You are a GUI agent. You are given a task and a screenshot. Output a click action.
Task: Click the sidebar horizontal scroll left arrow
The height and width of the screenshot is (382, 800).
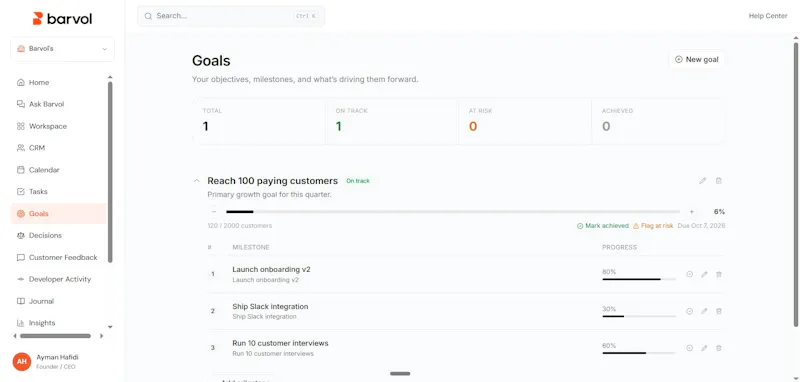[15, 336]
